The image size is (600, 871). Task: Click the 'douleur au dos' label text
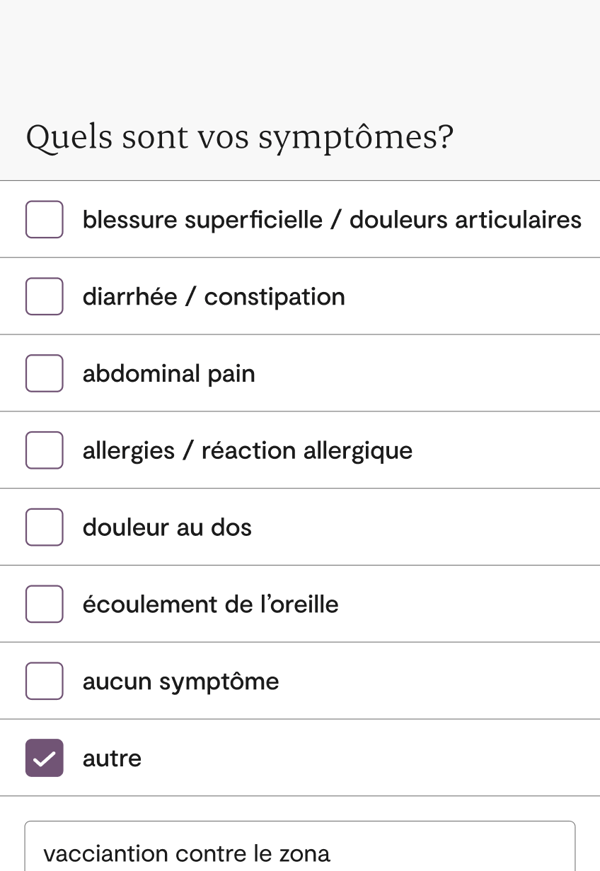pyautogui.click(x=167, y=528)
